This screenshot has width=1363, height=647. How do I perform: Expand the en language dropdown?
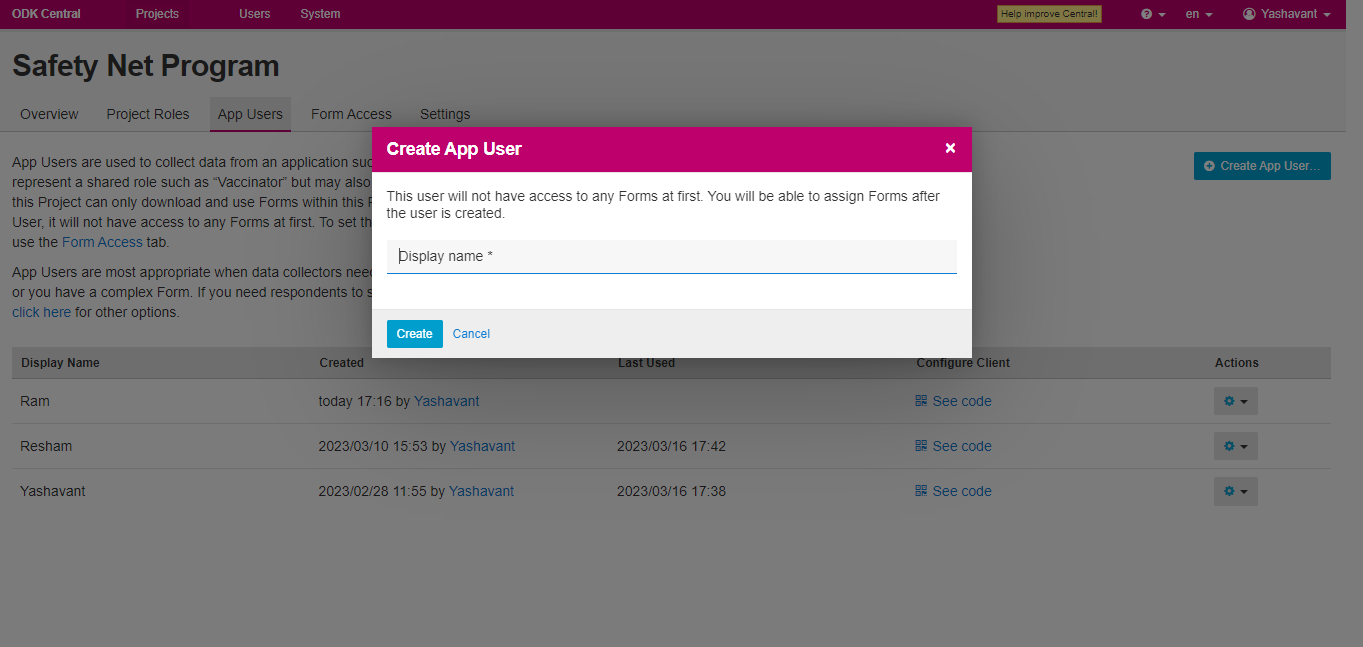click(x=1198, y=14)
